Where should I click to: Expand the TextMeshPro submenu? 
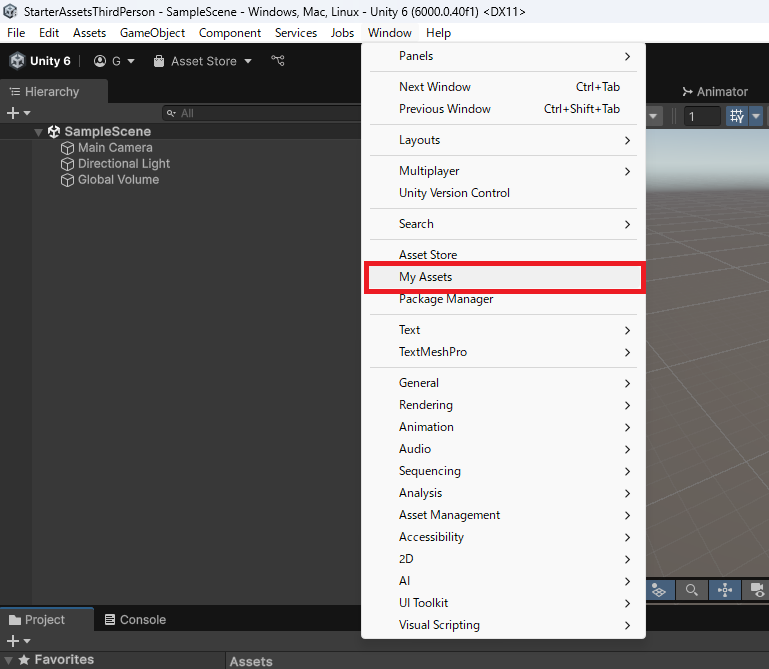pos(503,352)
